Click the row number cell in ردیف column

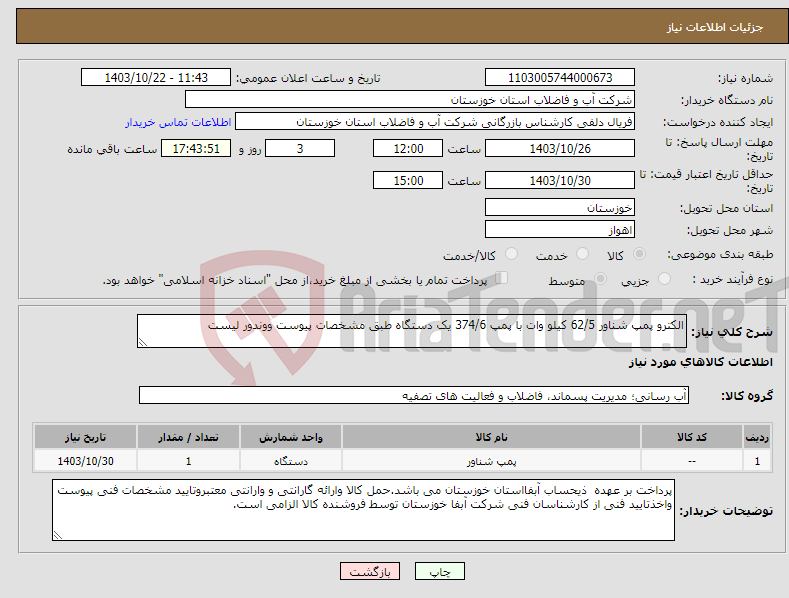[757, 461]
